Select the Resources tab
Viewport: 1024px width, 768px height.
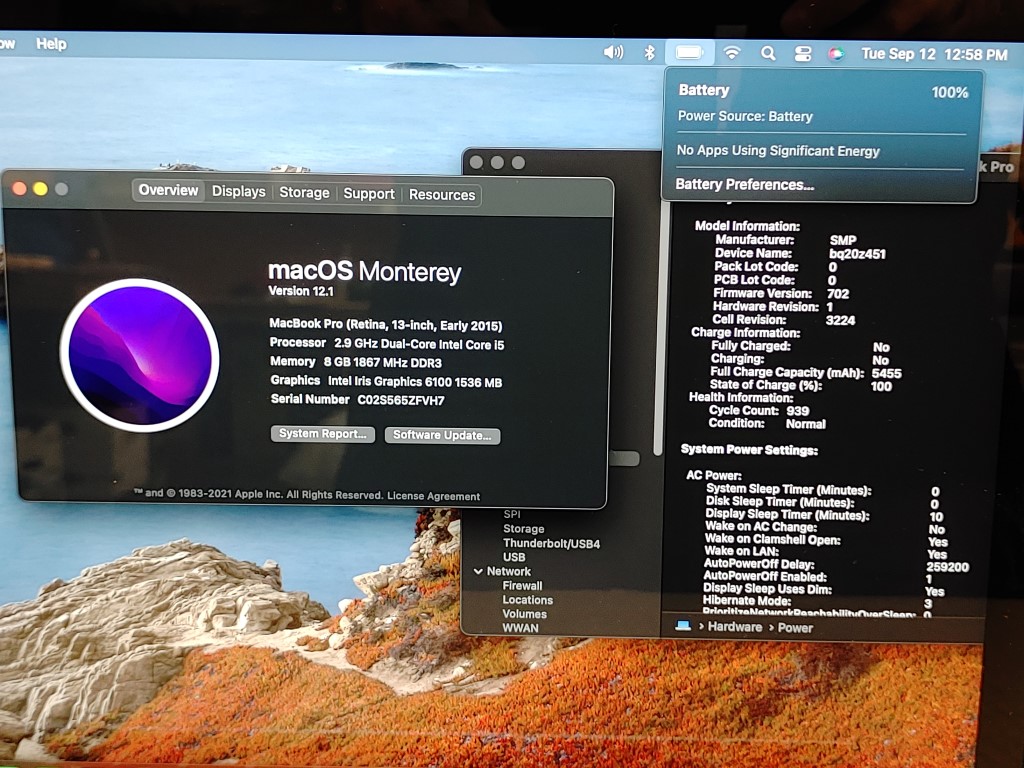(442, 195)
